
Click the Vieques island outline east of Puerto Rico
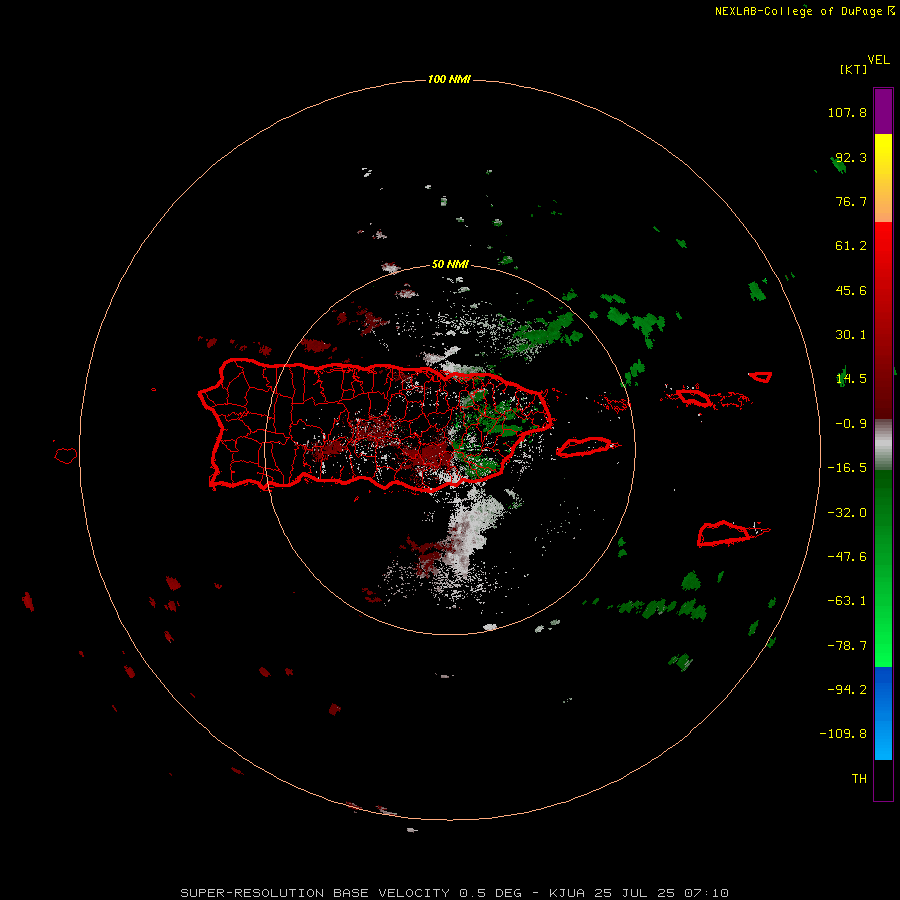584,447
